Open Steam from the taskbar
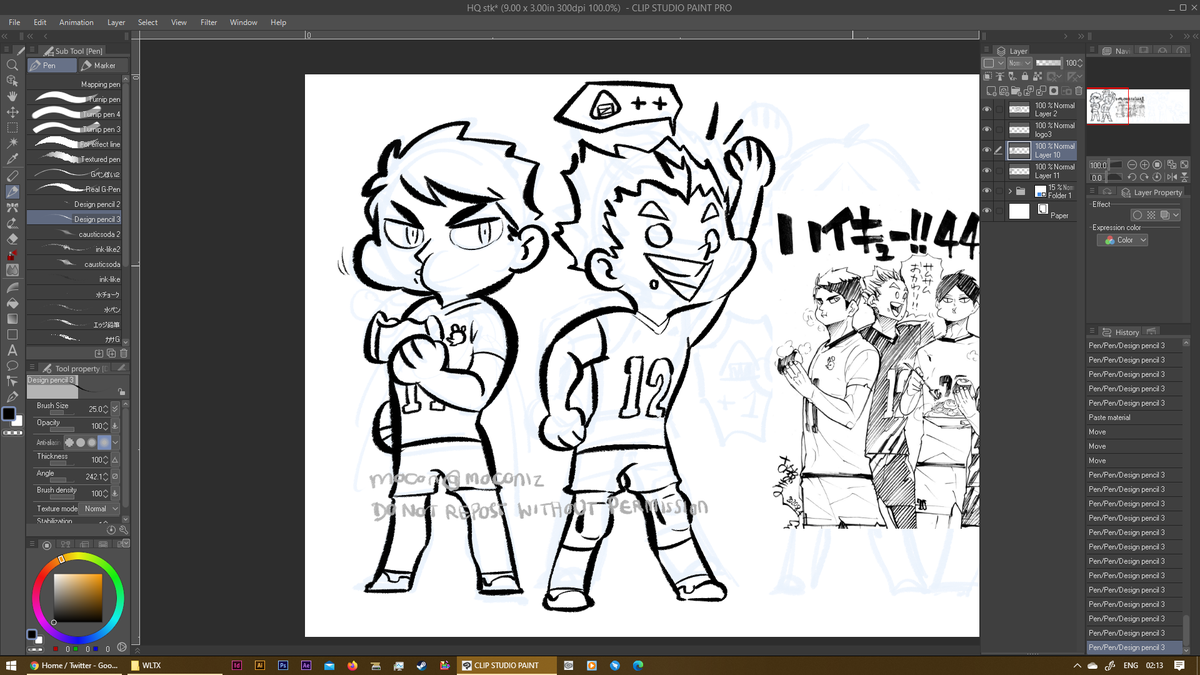The height and width of the screenshot is (675, 1200). 421,665
